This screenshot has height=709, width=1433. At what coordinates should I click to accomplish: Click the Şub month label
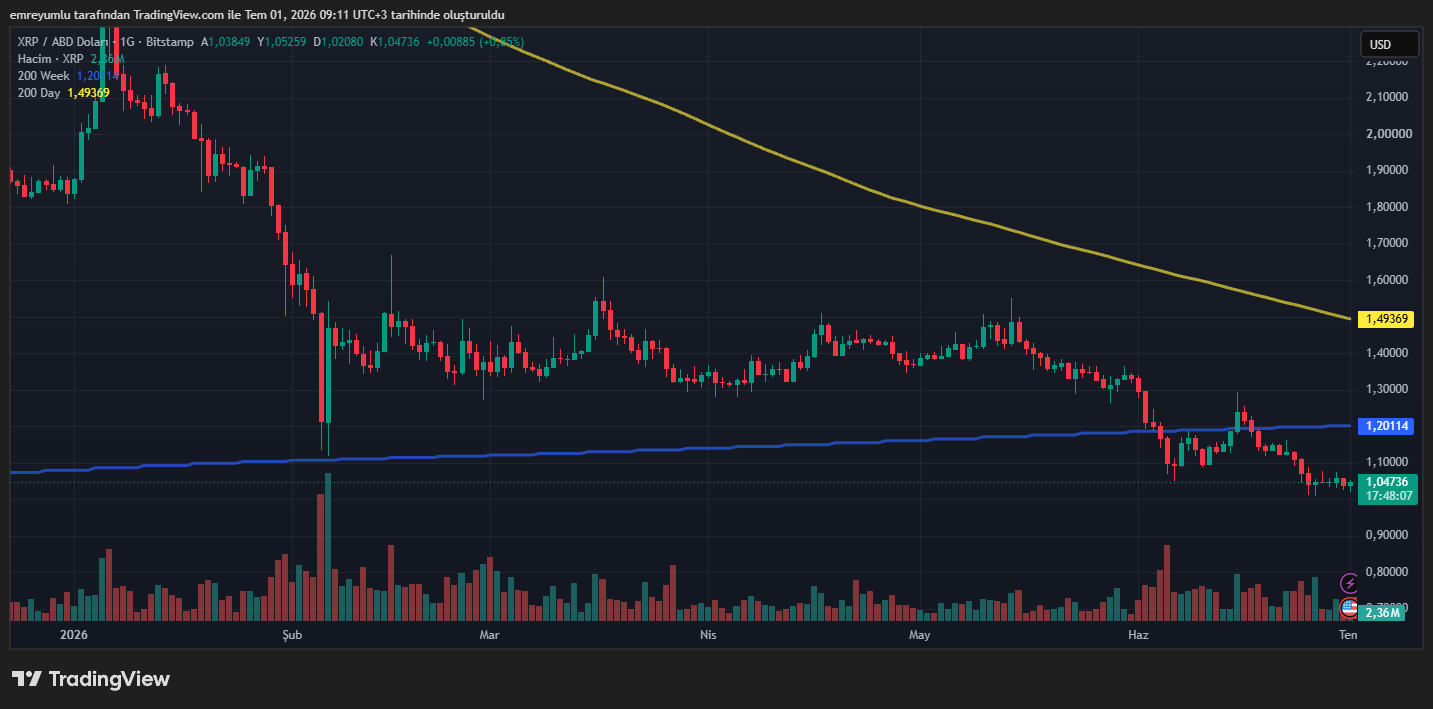[292, 635]
